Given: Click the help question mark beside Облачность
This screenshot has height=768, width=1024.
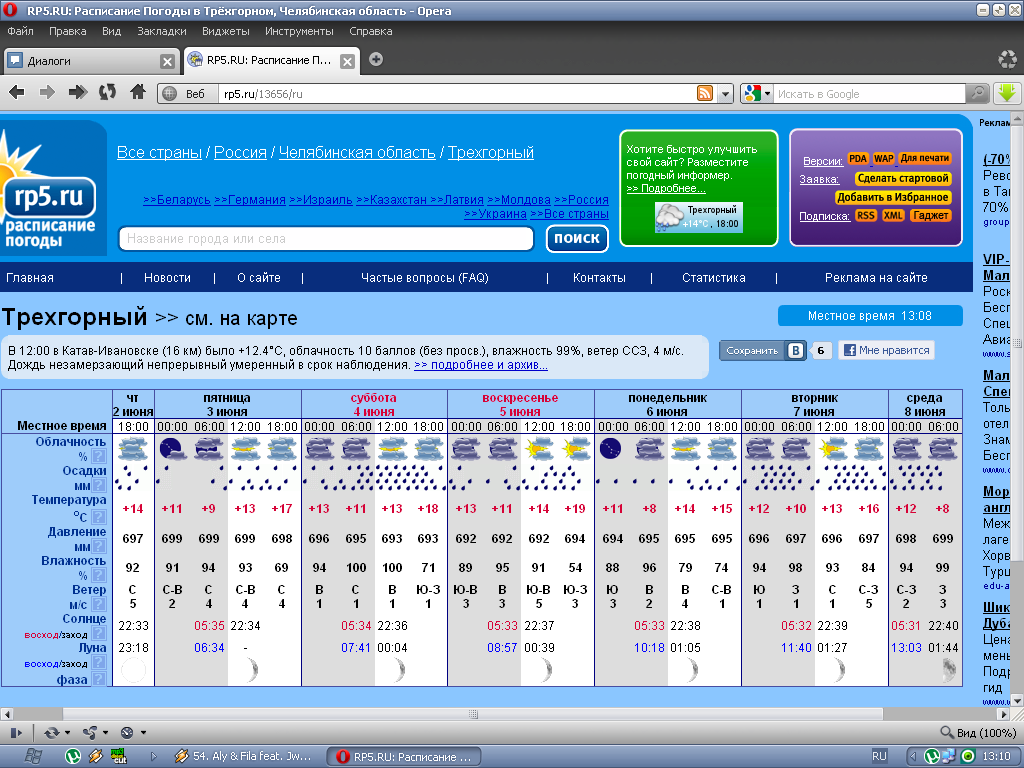Looking at the screenshot, I should [99, 456].
